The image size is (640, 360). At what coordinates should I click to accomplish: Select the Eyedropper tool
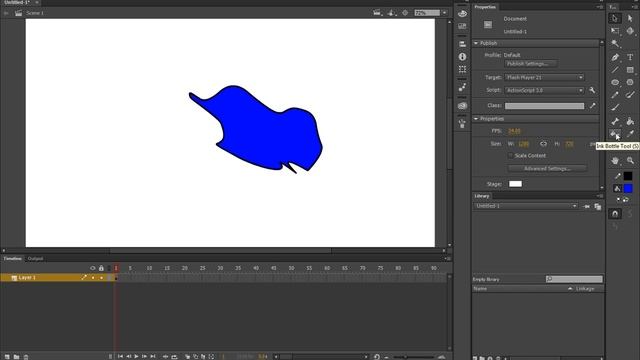pos(630,133)
